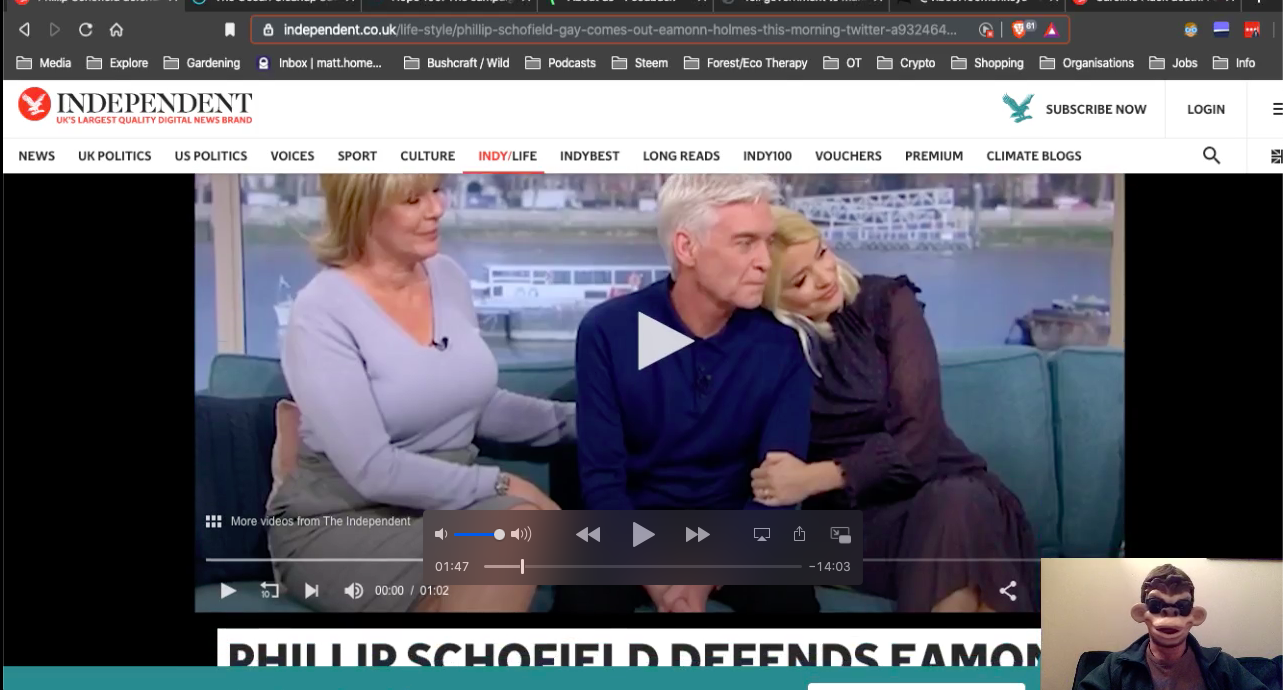Image resolution: width=1283 pixels, height=690 pixels.
Task: Reload the page with the refresh icon
Action: tap(86, 30)
